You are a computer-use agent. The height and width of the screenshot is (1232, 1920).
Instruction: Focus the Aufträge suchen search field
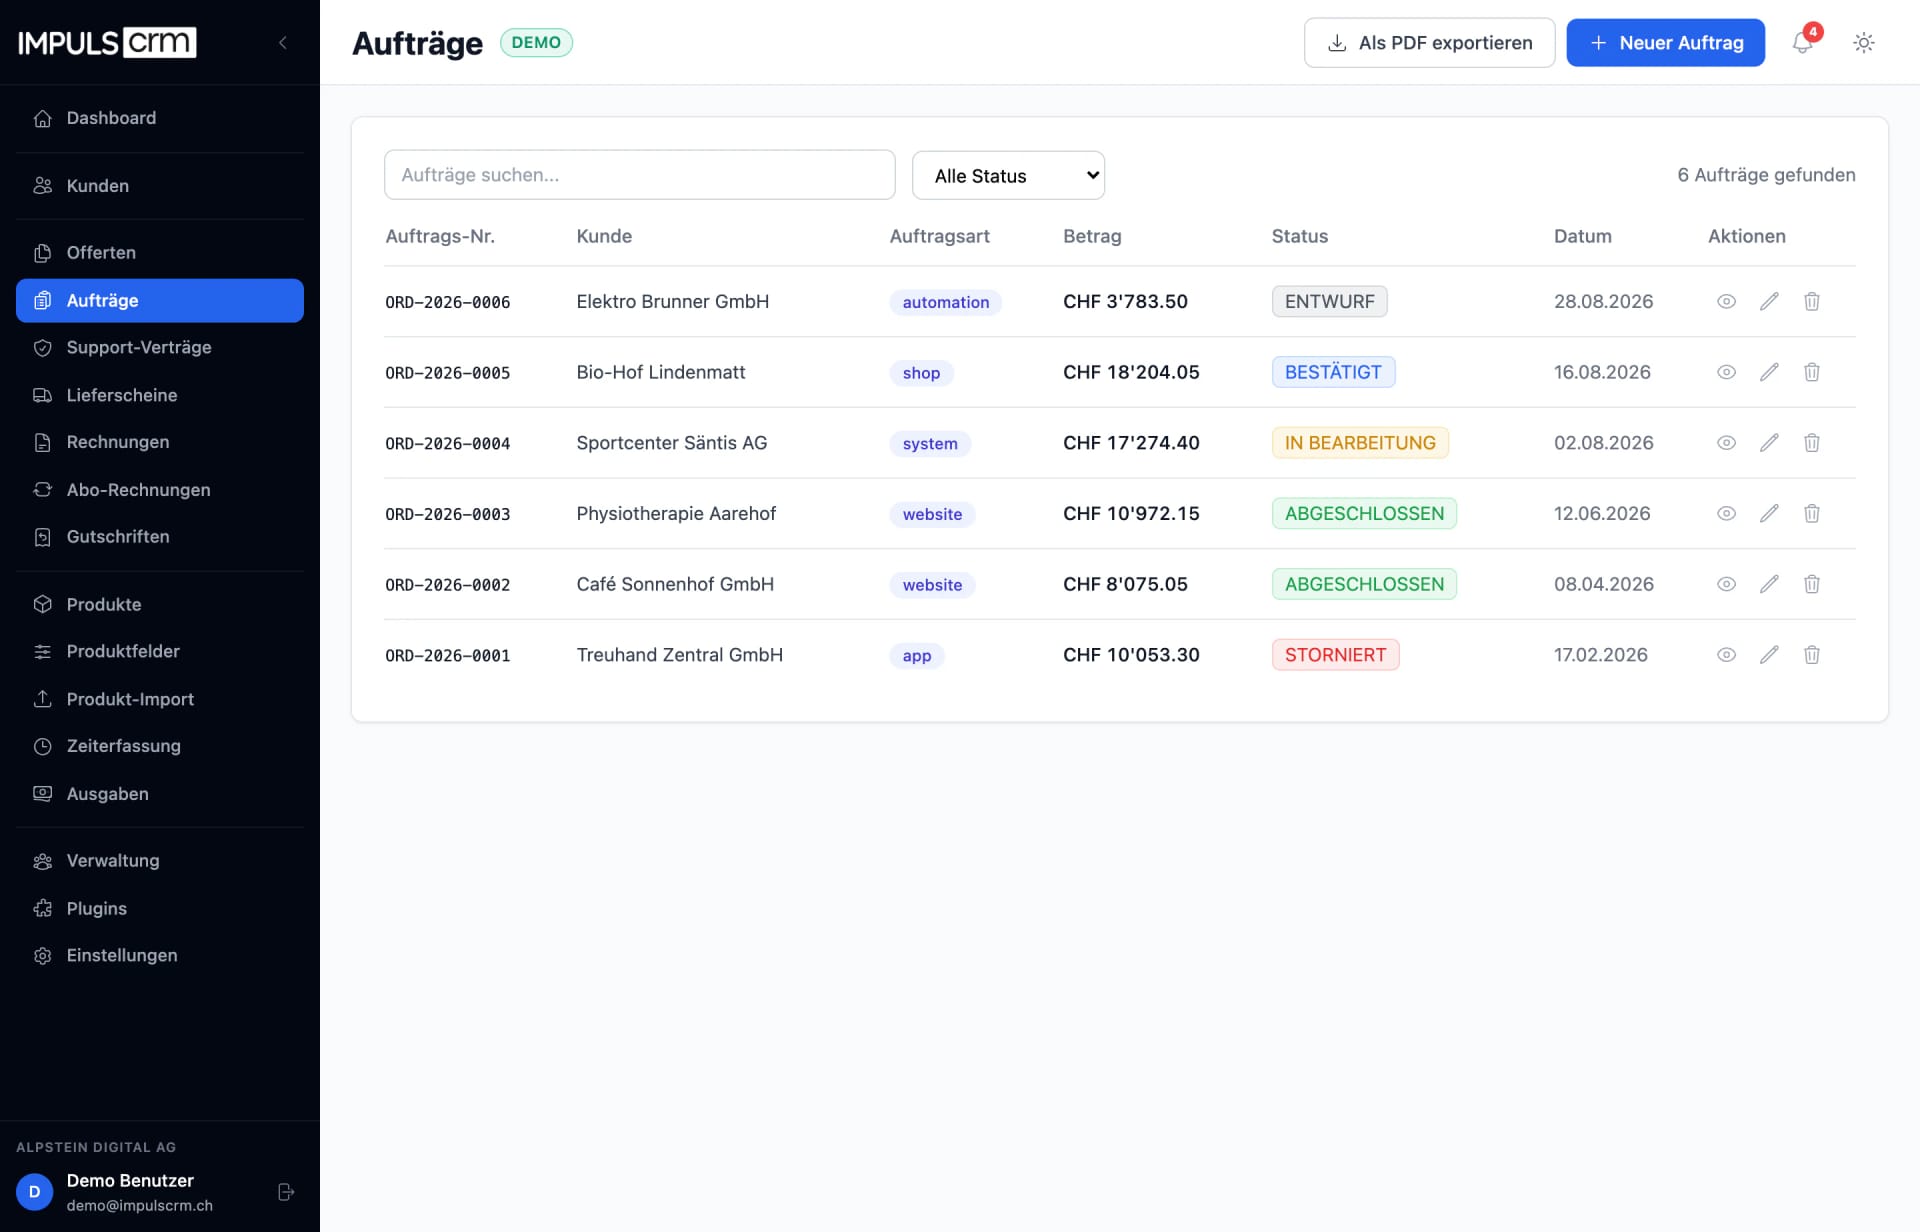[639, 175]
